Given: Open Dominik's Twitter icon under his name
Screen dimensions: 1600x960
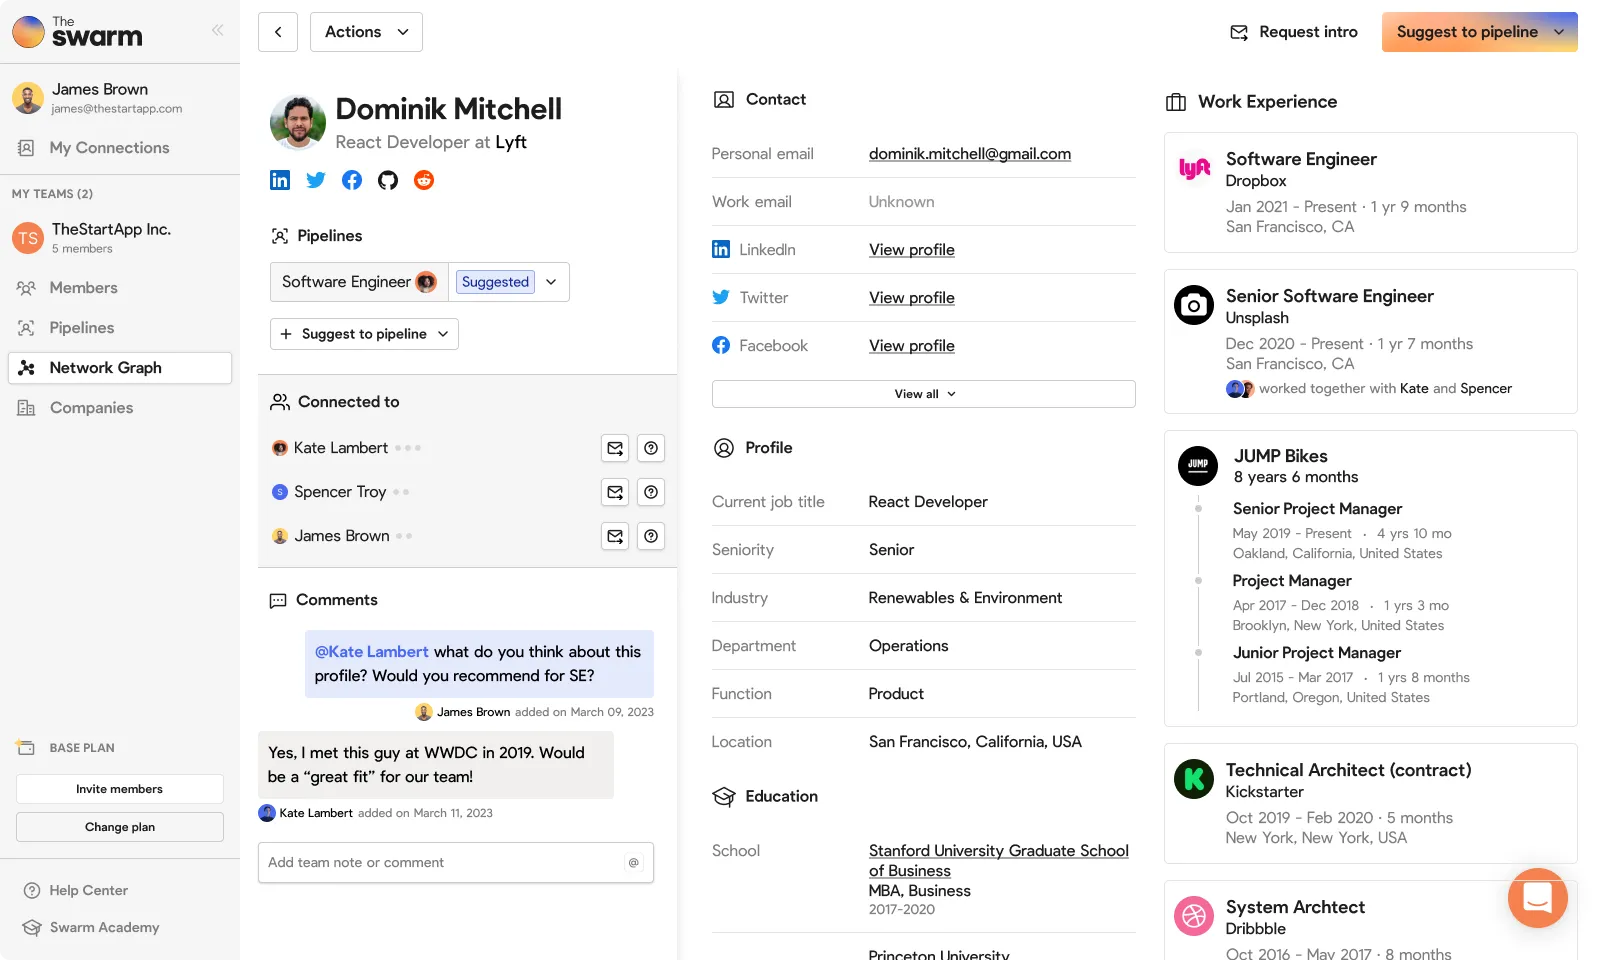Looking at the screenshot, I should [x=316, y=180].
